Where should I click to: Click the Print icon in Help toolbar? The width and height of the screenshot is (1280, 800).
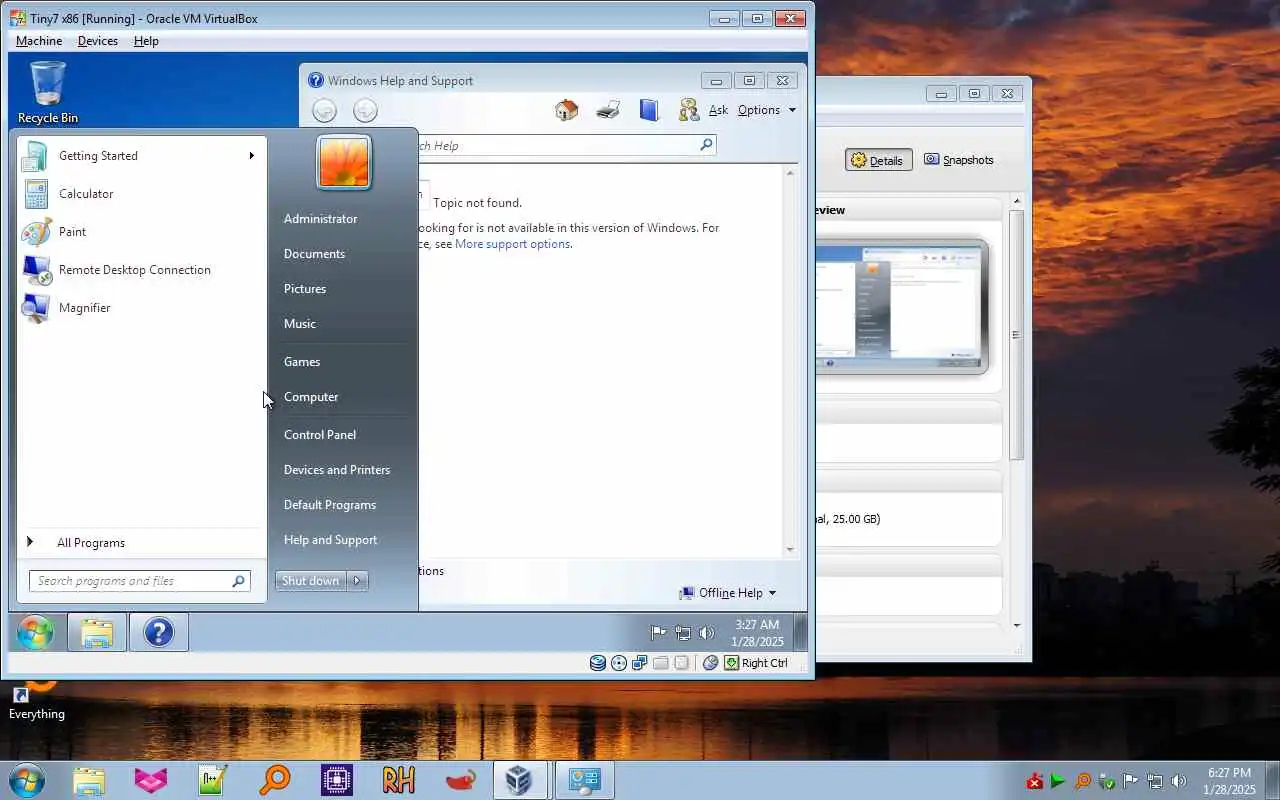point(608,110)
